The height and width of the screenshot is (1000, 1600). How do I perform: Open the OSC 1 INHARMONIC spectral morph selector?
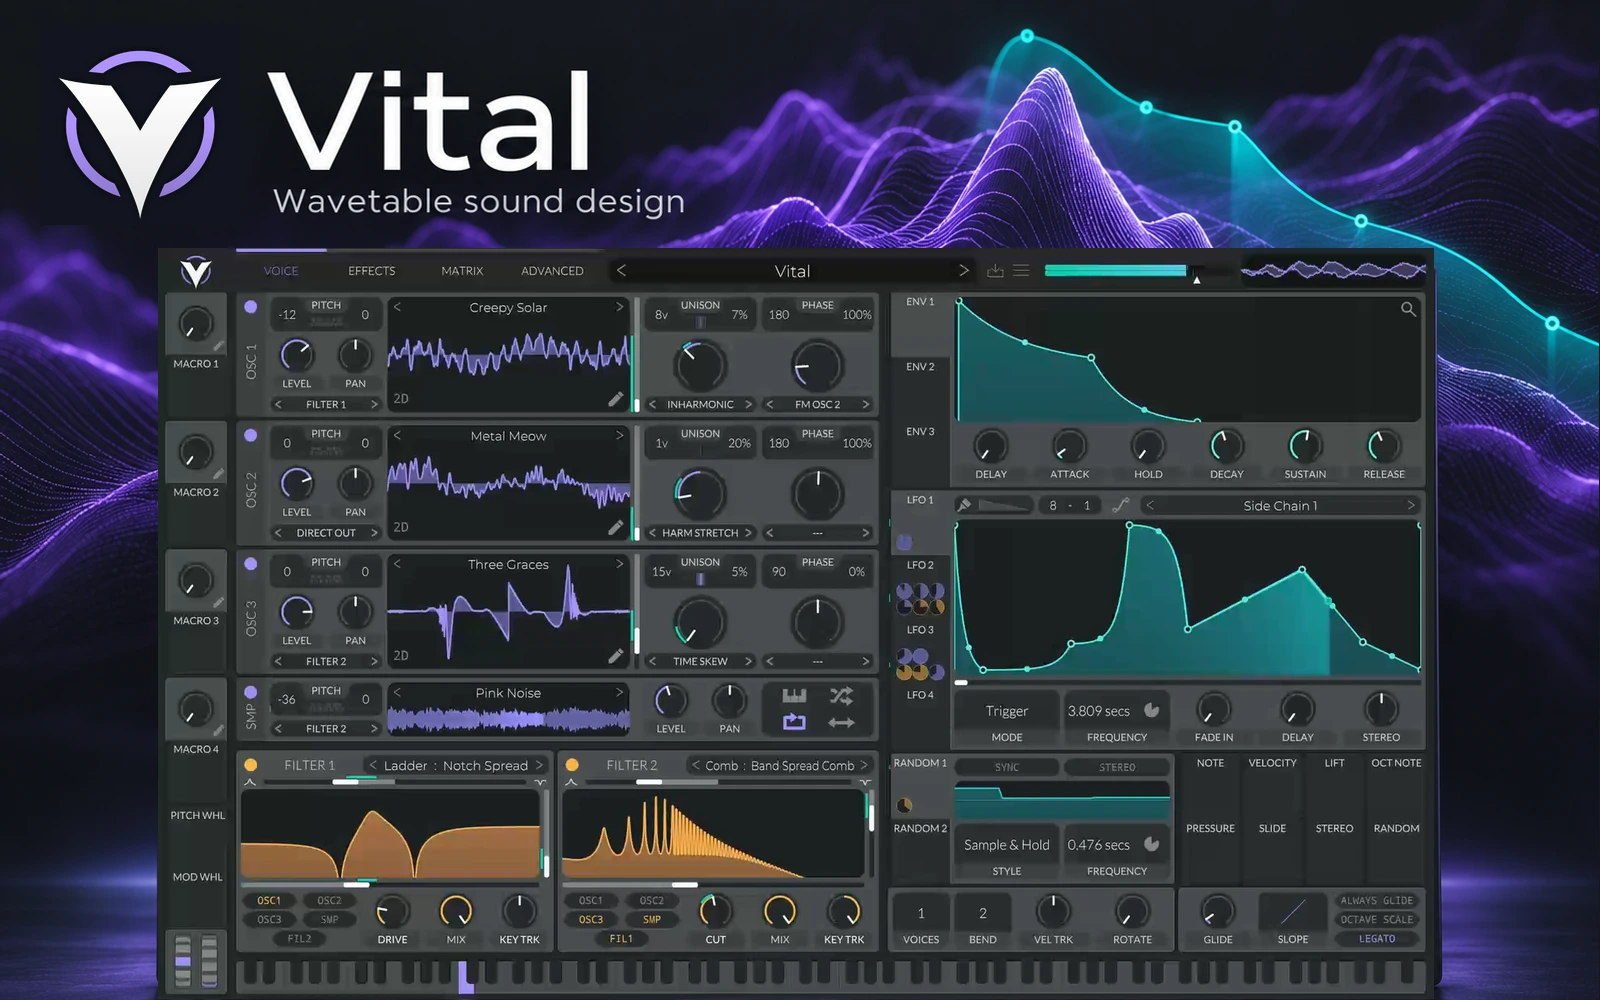(700, 404)
